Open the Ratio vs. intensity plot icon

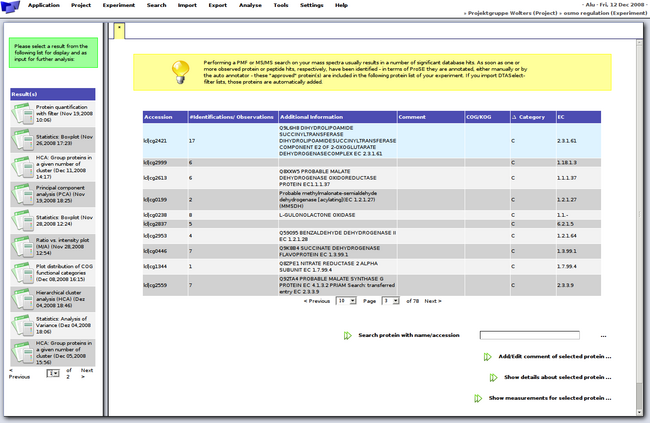[23, 247]
